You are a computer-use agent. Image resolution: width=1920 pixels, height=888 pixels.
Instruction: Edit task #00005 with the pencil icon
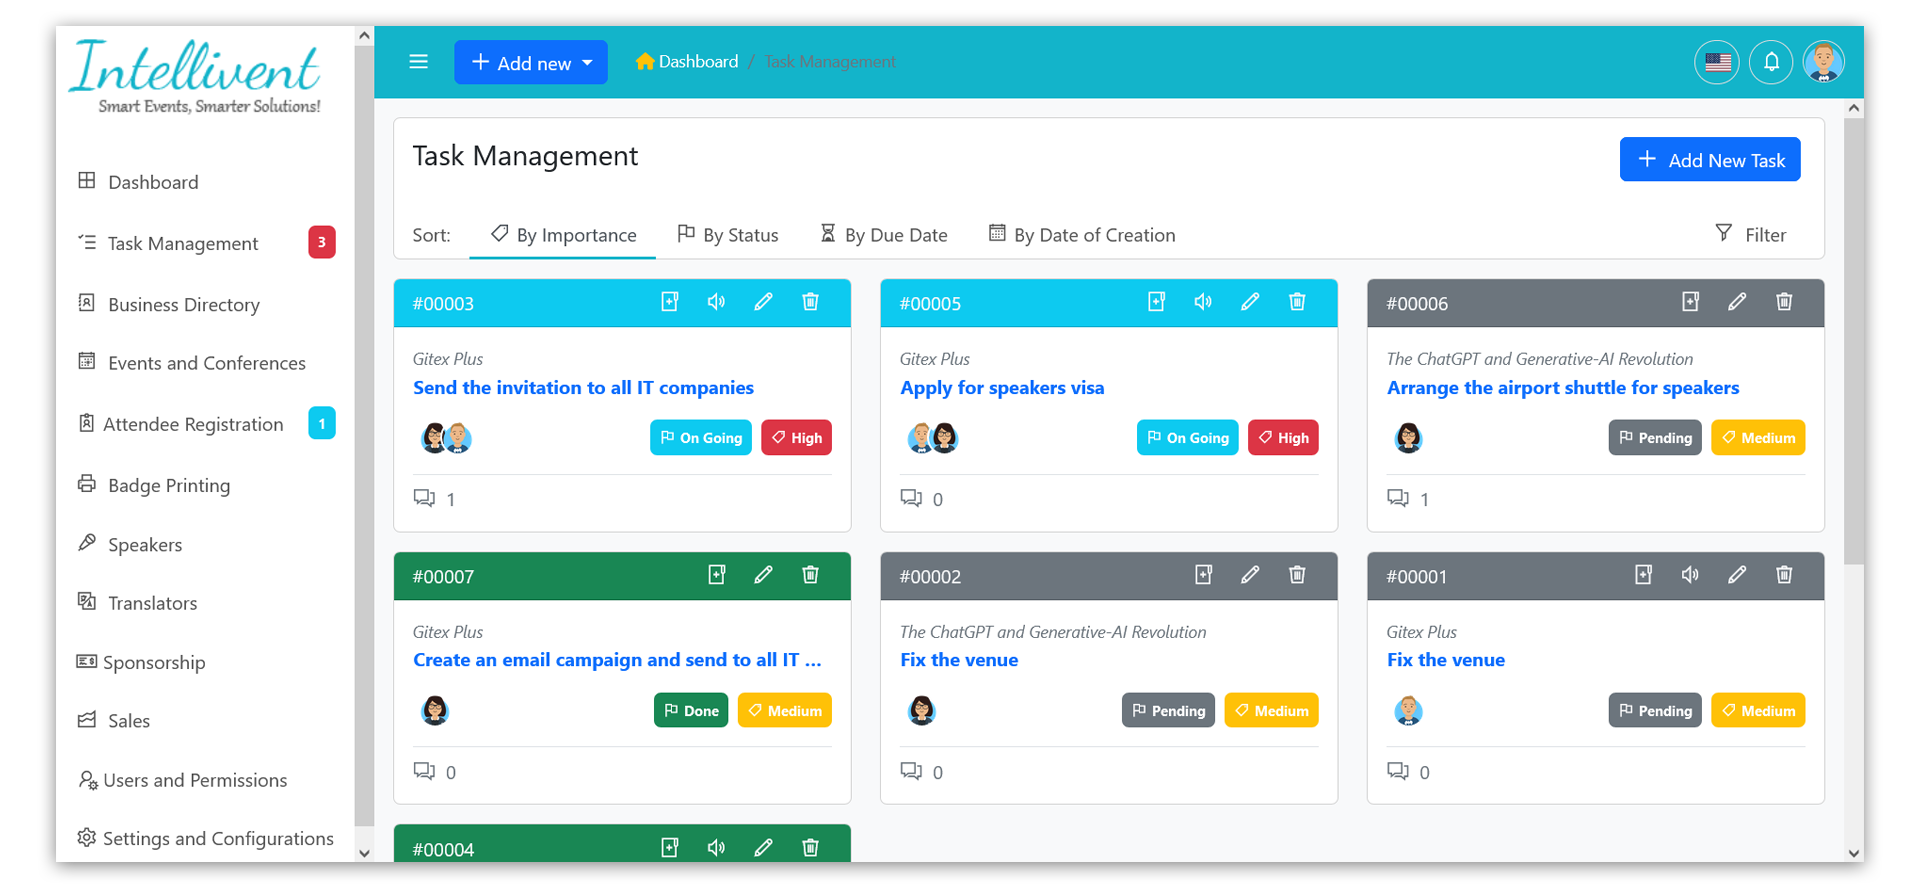pos(1251,302)
